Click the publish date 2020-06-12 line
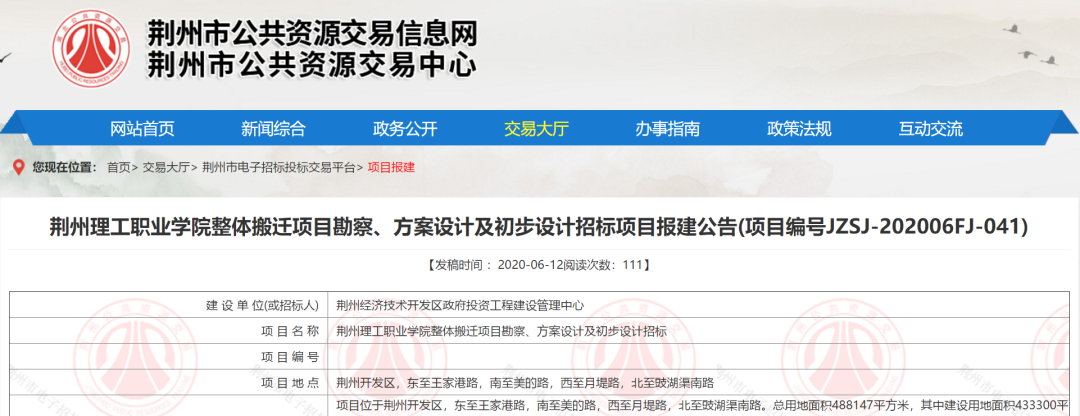This screenshot has height=416, width=1080. tap(539, 265)
